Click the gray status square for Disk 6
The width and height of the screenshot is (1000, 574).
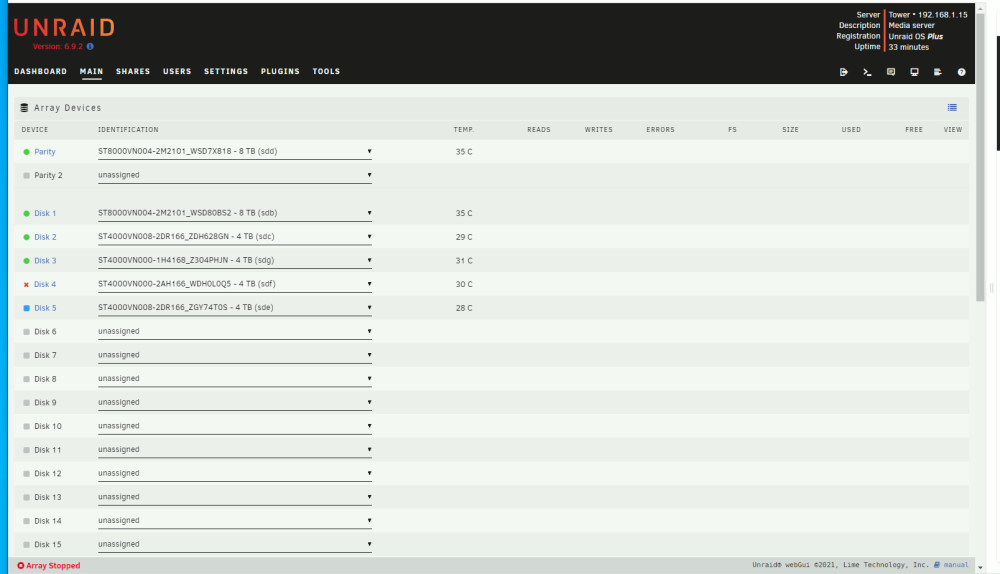coord(26,332)
